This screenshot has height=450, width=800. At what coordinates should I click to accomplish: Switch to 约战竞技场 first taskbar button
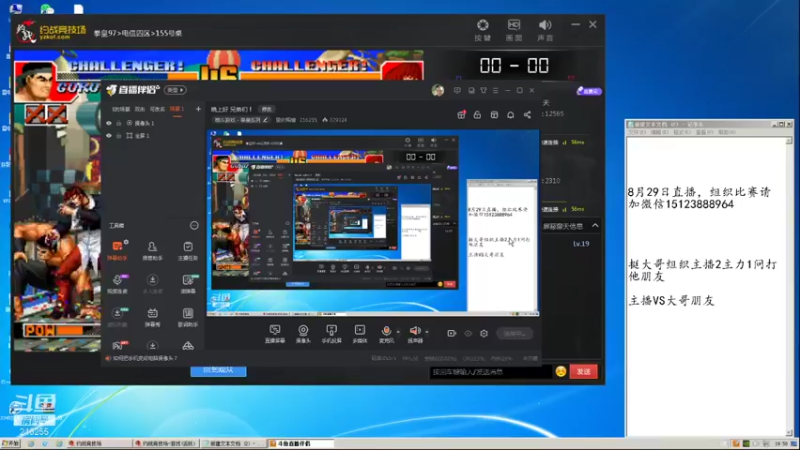click(98, 444)
